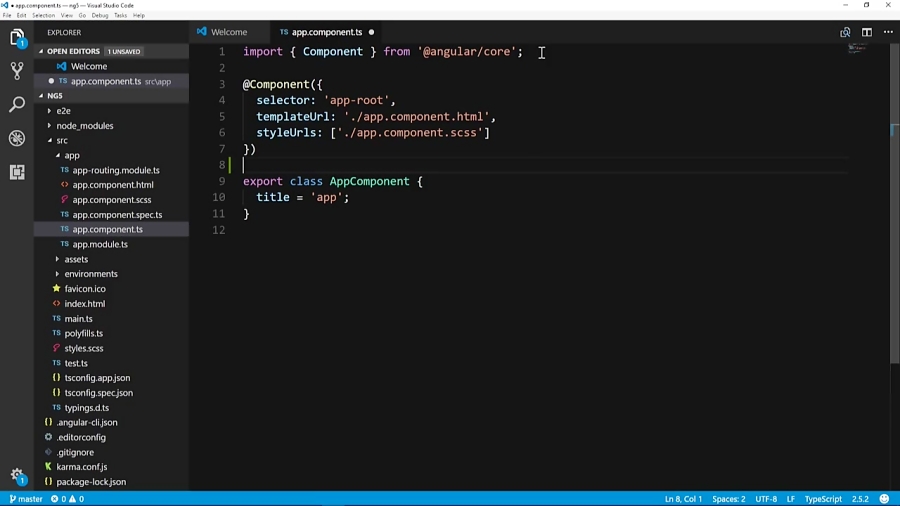Open app.component.html file
Screen dimensions: 900x506
(111, 185)
